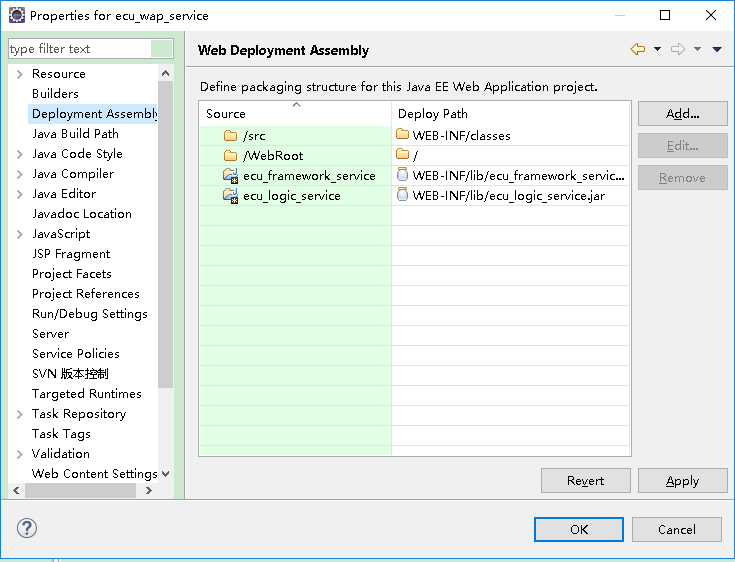Screen dimensions: 735x562
Task: Select the /WebRoot folder source entry
Action: point(273,156)
